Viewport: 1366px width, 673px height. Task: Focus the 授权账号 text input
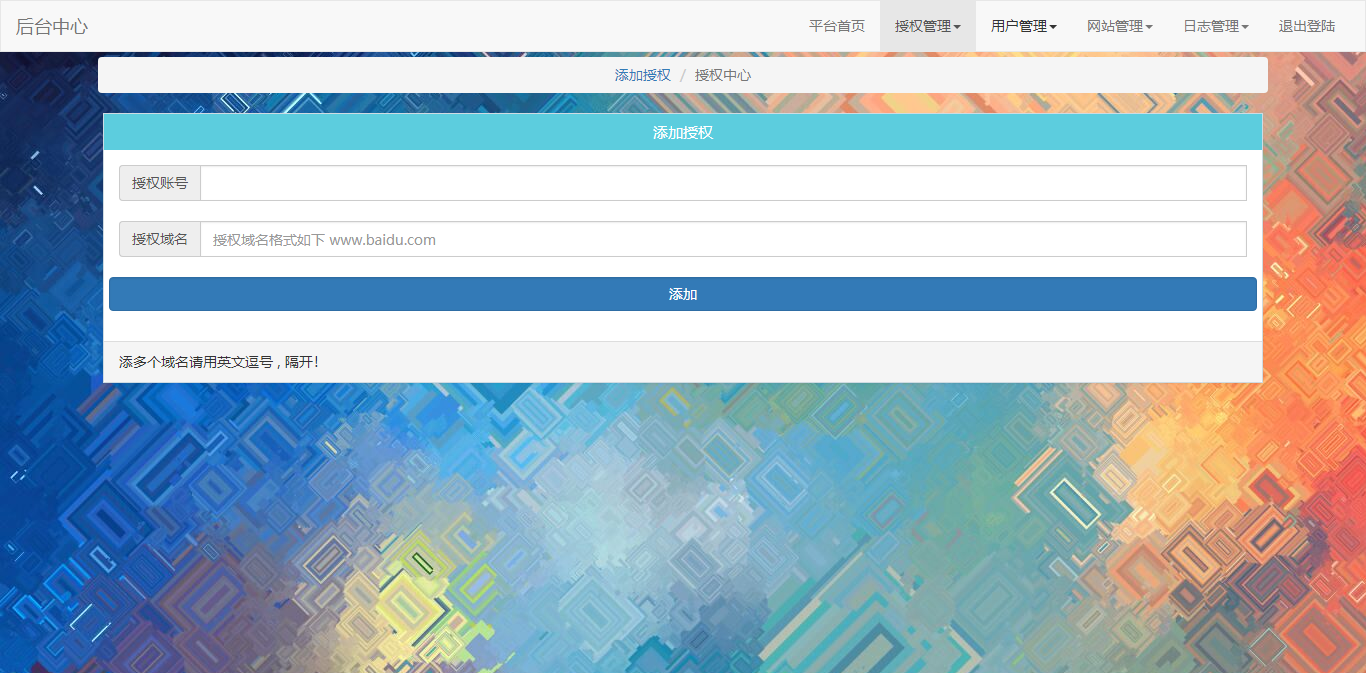pyautogui.click(x=722, y=183)
